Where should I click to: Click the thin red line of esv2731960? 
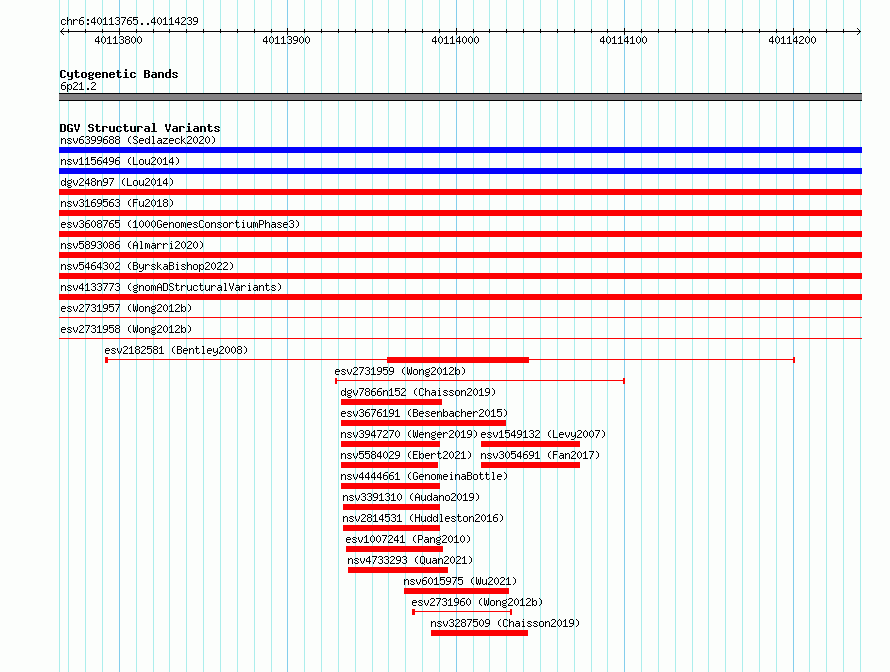point(462,612)
